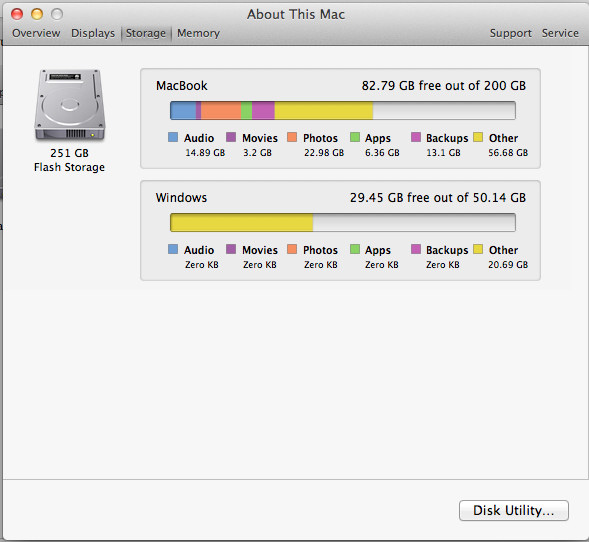Click the MacBook Other yellow swatch

click(x=478, y=137)
